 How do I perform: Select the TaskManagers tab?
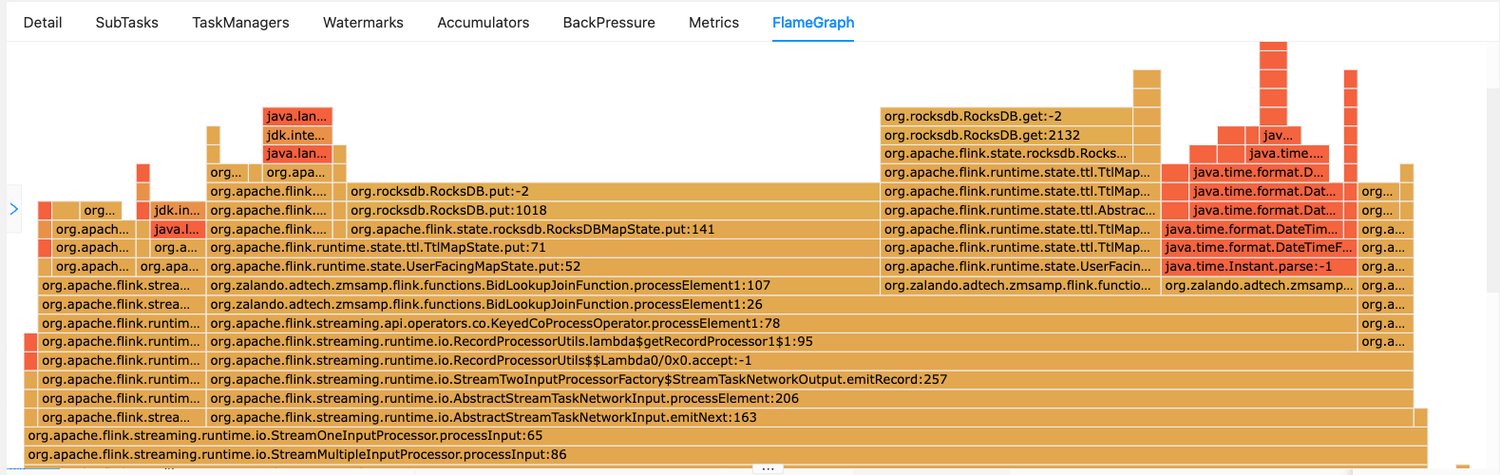click(x=241, y=22)
